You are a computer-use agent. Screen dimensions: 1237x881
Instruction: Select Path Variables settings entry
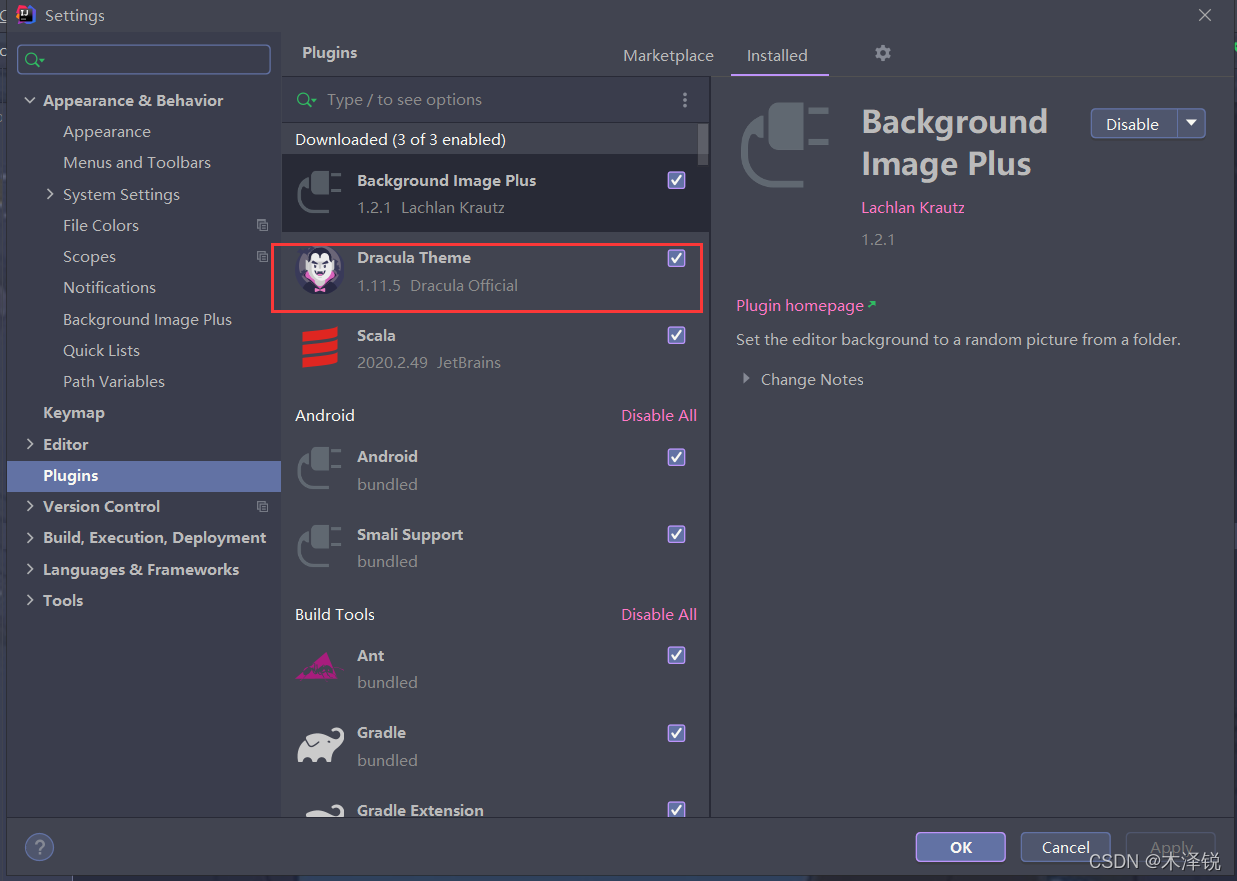pos(114,381)
